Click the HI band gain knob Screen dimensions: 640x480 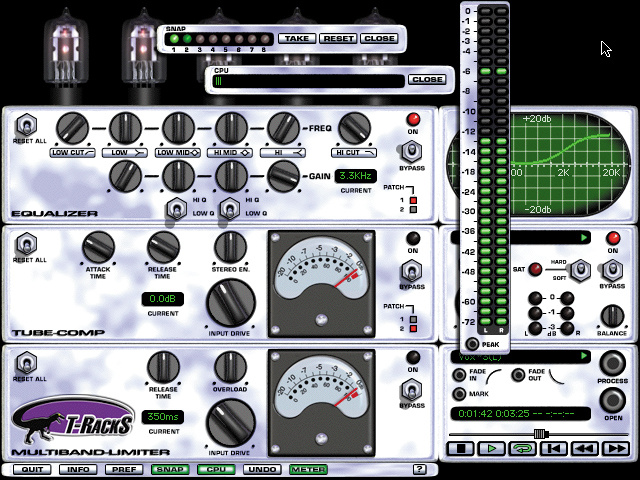click(x=283, y=176)
